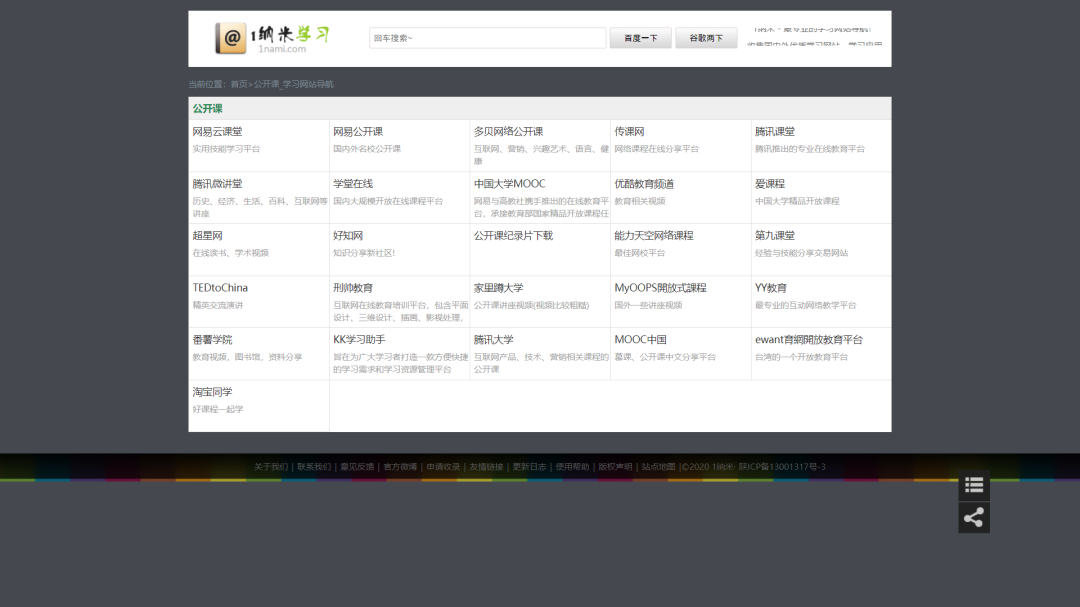The image size is (1080, 607).
Task: Click footer link 站点地图
Action: pyautogui.click(x=658, y=466)
